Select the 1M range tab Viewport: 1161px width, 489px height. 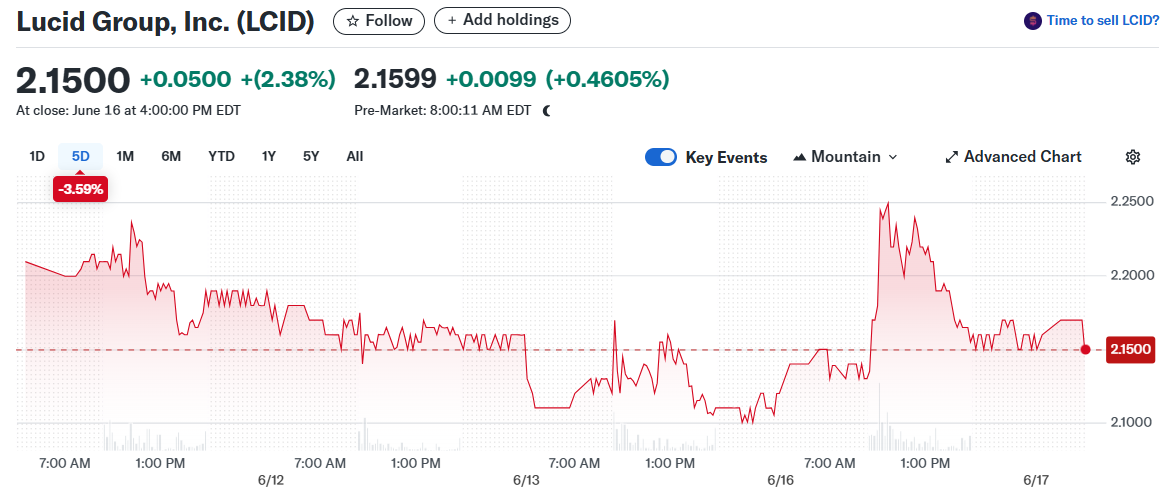pos(125,156)
